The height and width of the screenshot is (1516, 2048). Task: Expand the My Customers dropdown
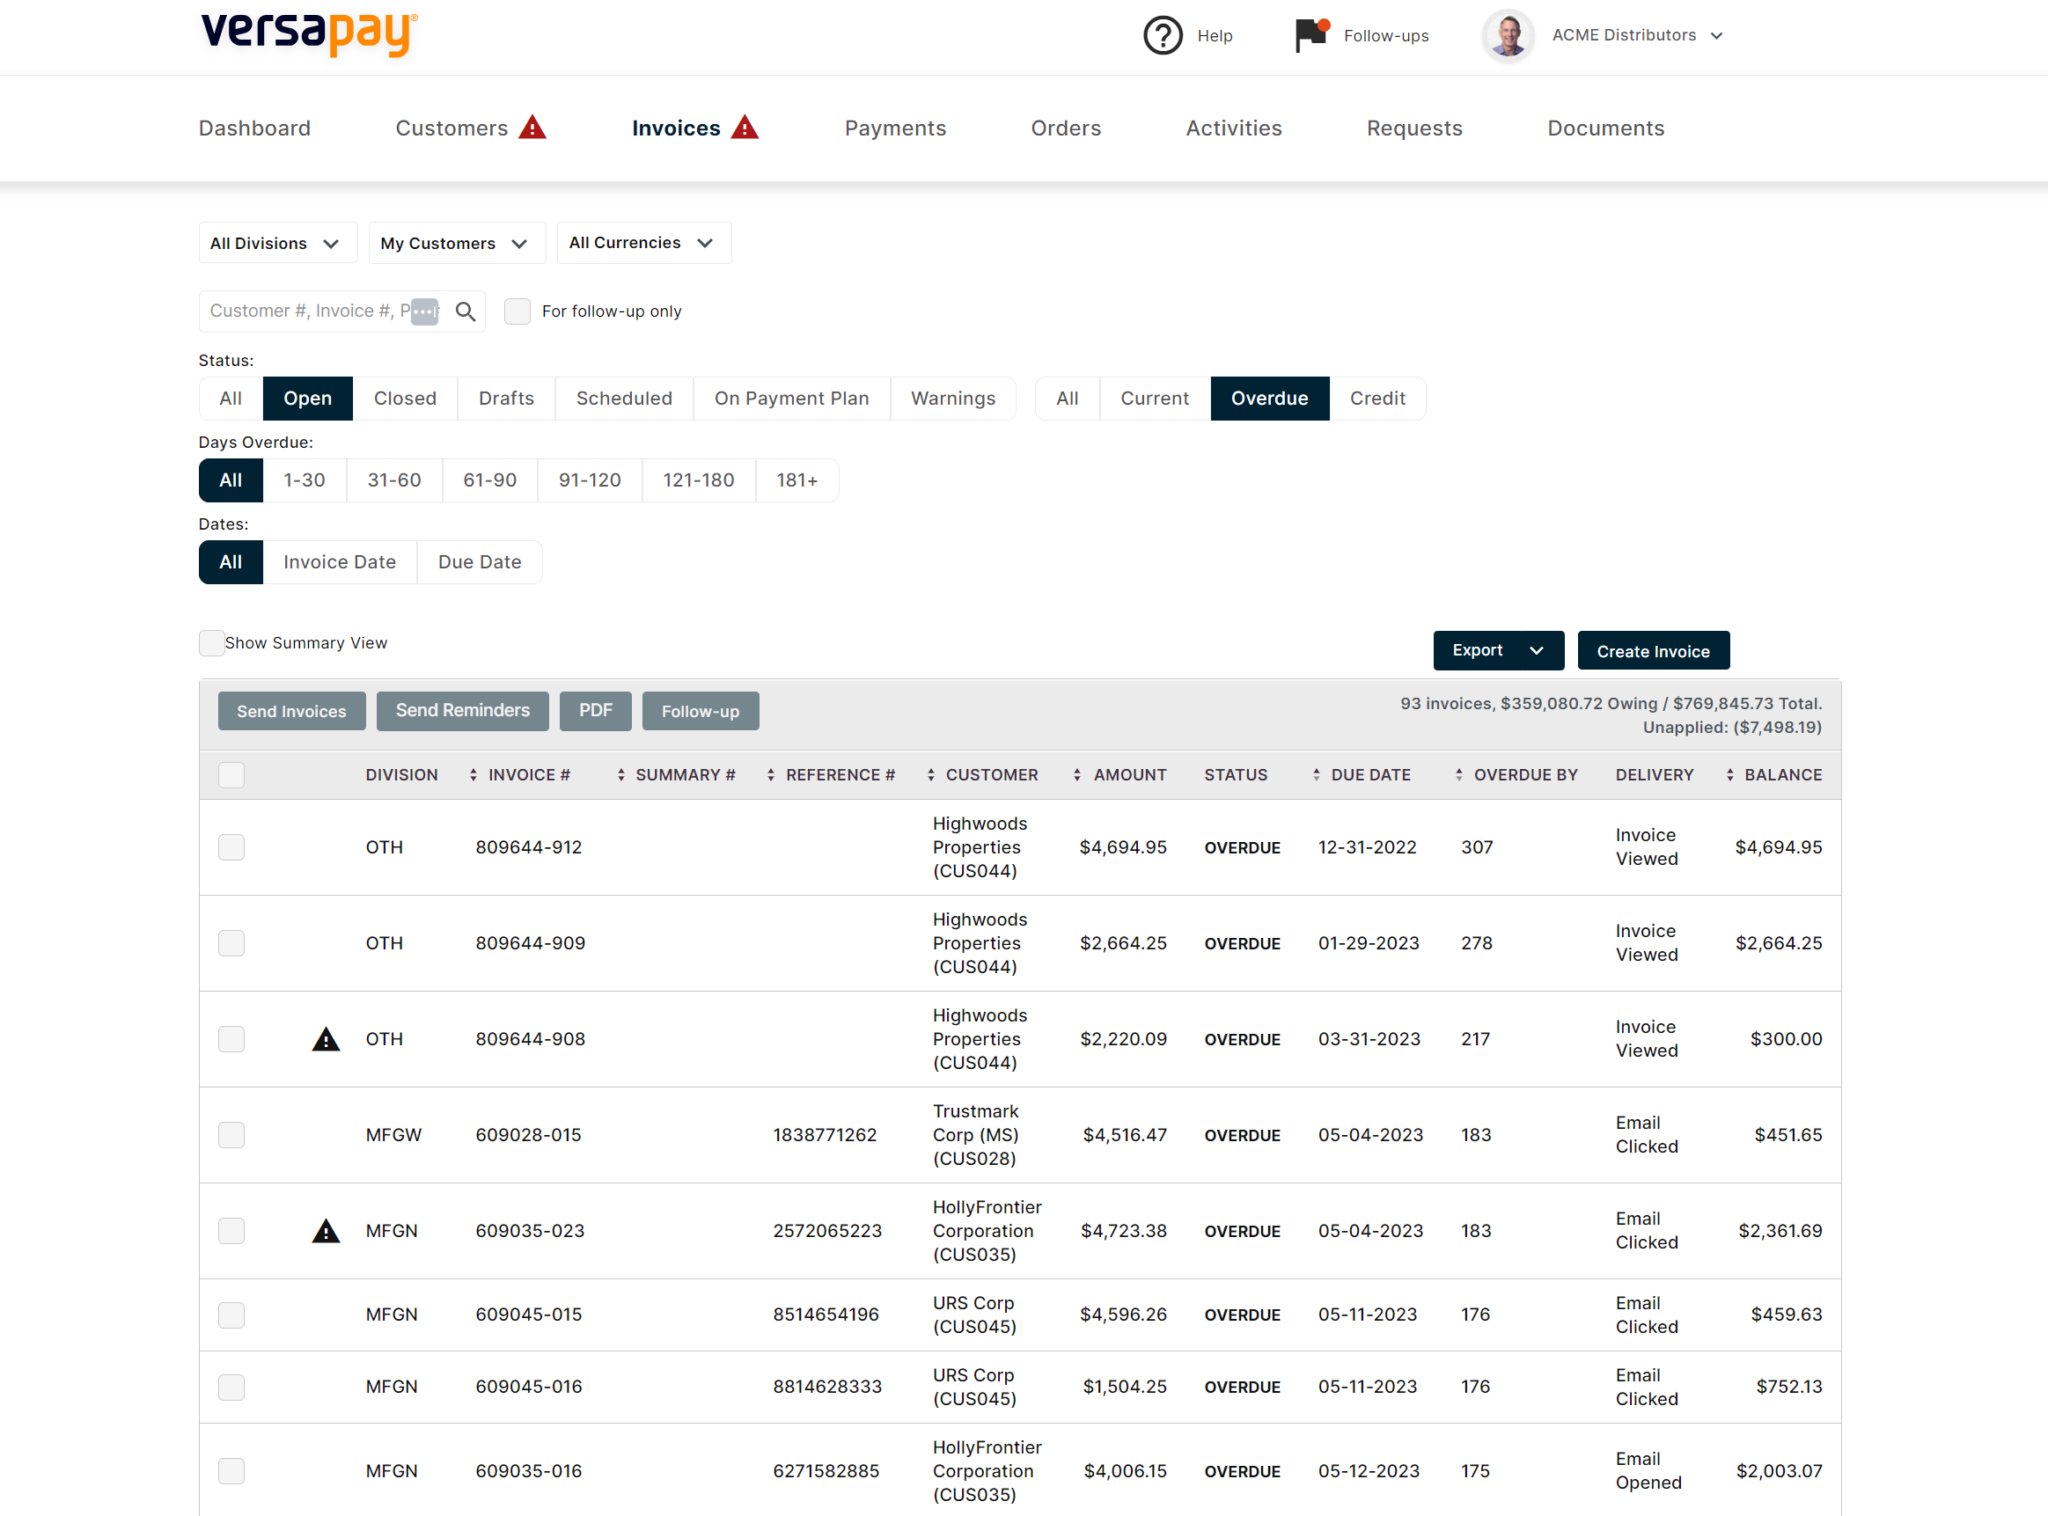point(456,242)
